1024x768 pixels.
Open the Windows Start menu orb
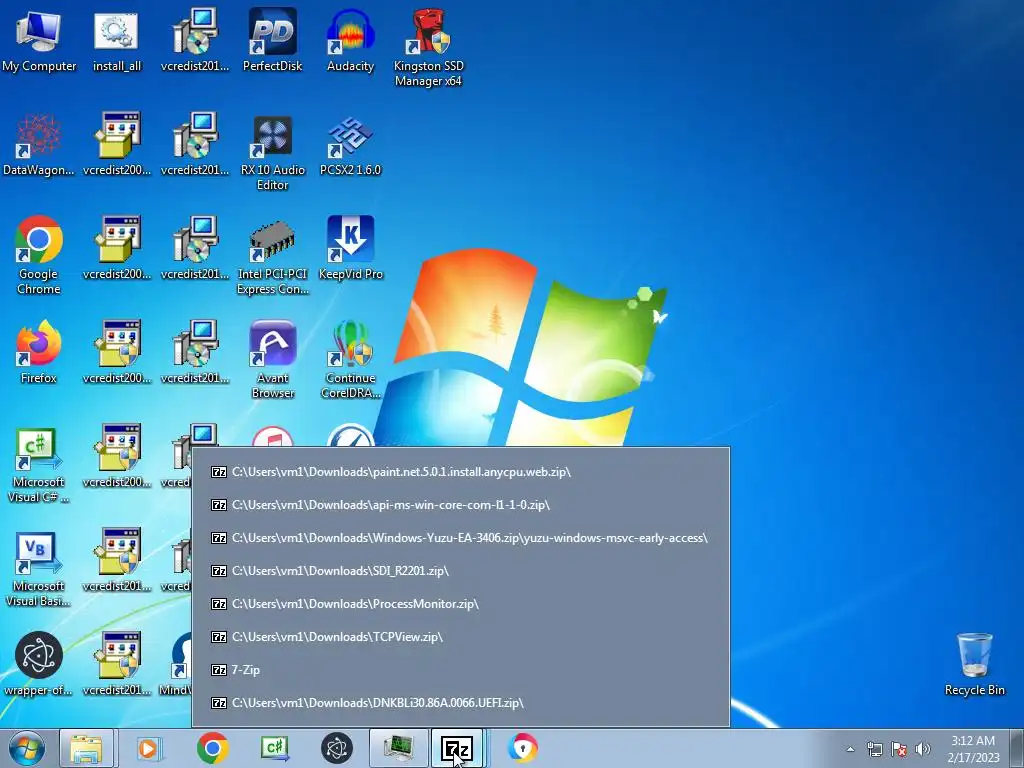point(27,748)
